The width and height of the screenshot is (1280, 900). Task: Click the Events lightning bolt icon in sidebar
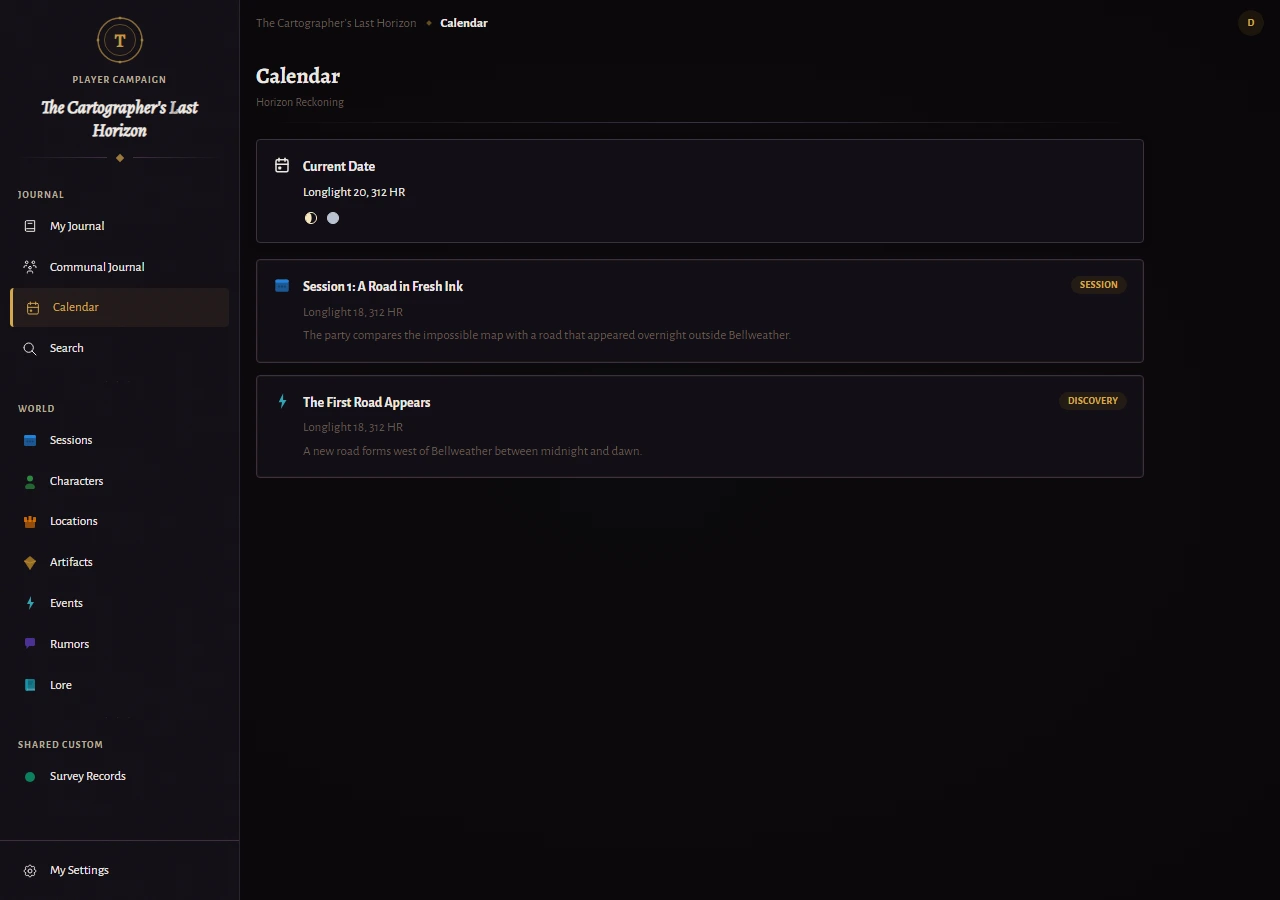tap(30, 603)
